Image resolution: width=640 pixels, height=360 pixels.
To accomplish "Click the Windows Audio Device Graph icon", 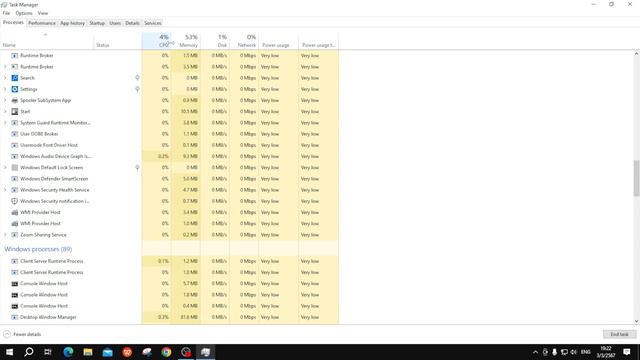I will click(15, 156).
